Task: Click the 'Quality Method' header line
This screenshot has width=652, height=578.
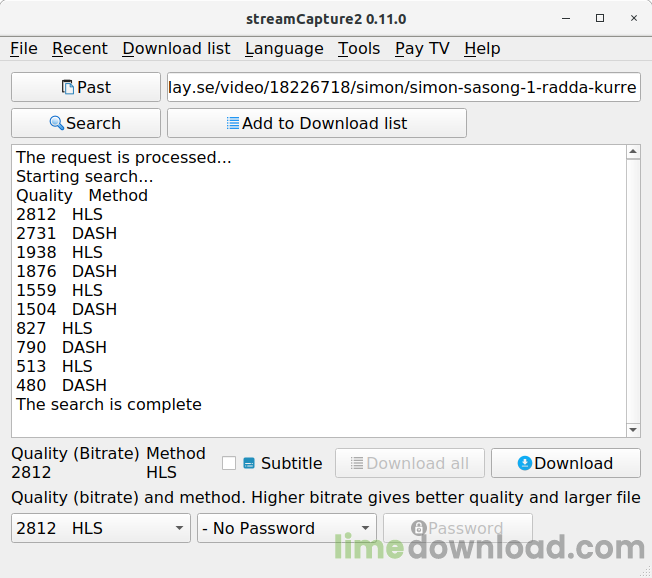Action: click(x=82, y=195)
